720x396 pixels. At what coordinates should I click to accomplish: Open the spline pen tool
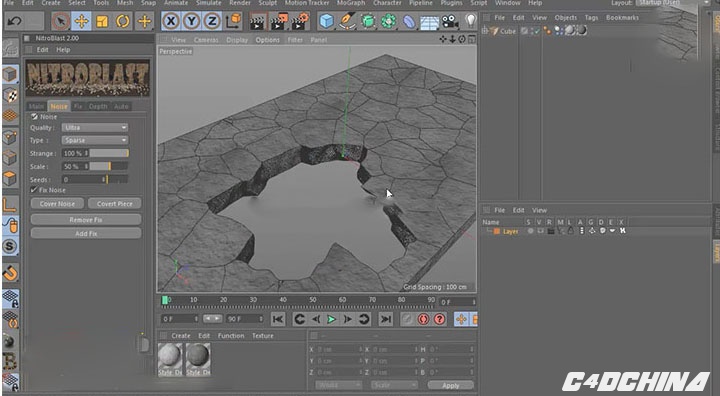coord(348,21)
